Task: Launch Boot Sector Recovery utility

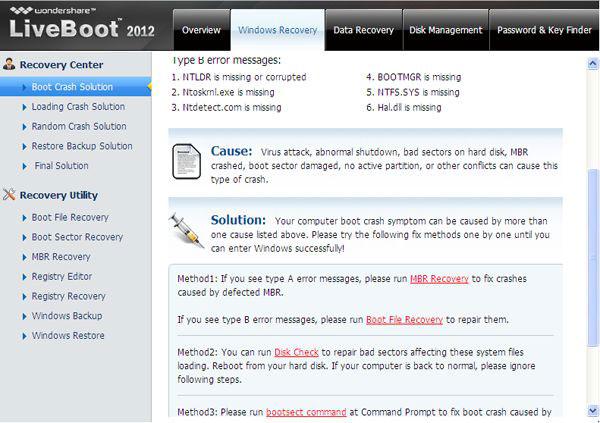Action: pyautogui.click(x=77, y=237)
